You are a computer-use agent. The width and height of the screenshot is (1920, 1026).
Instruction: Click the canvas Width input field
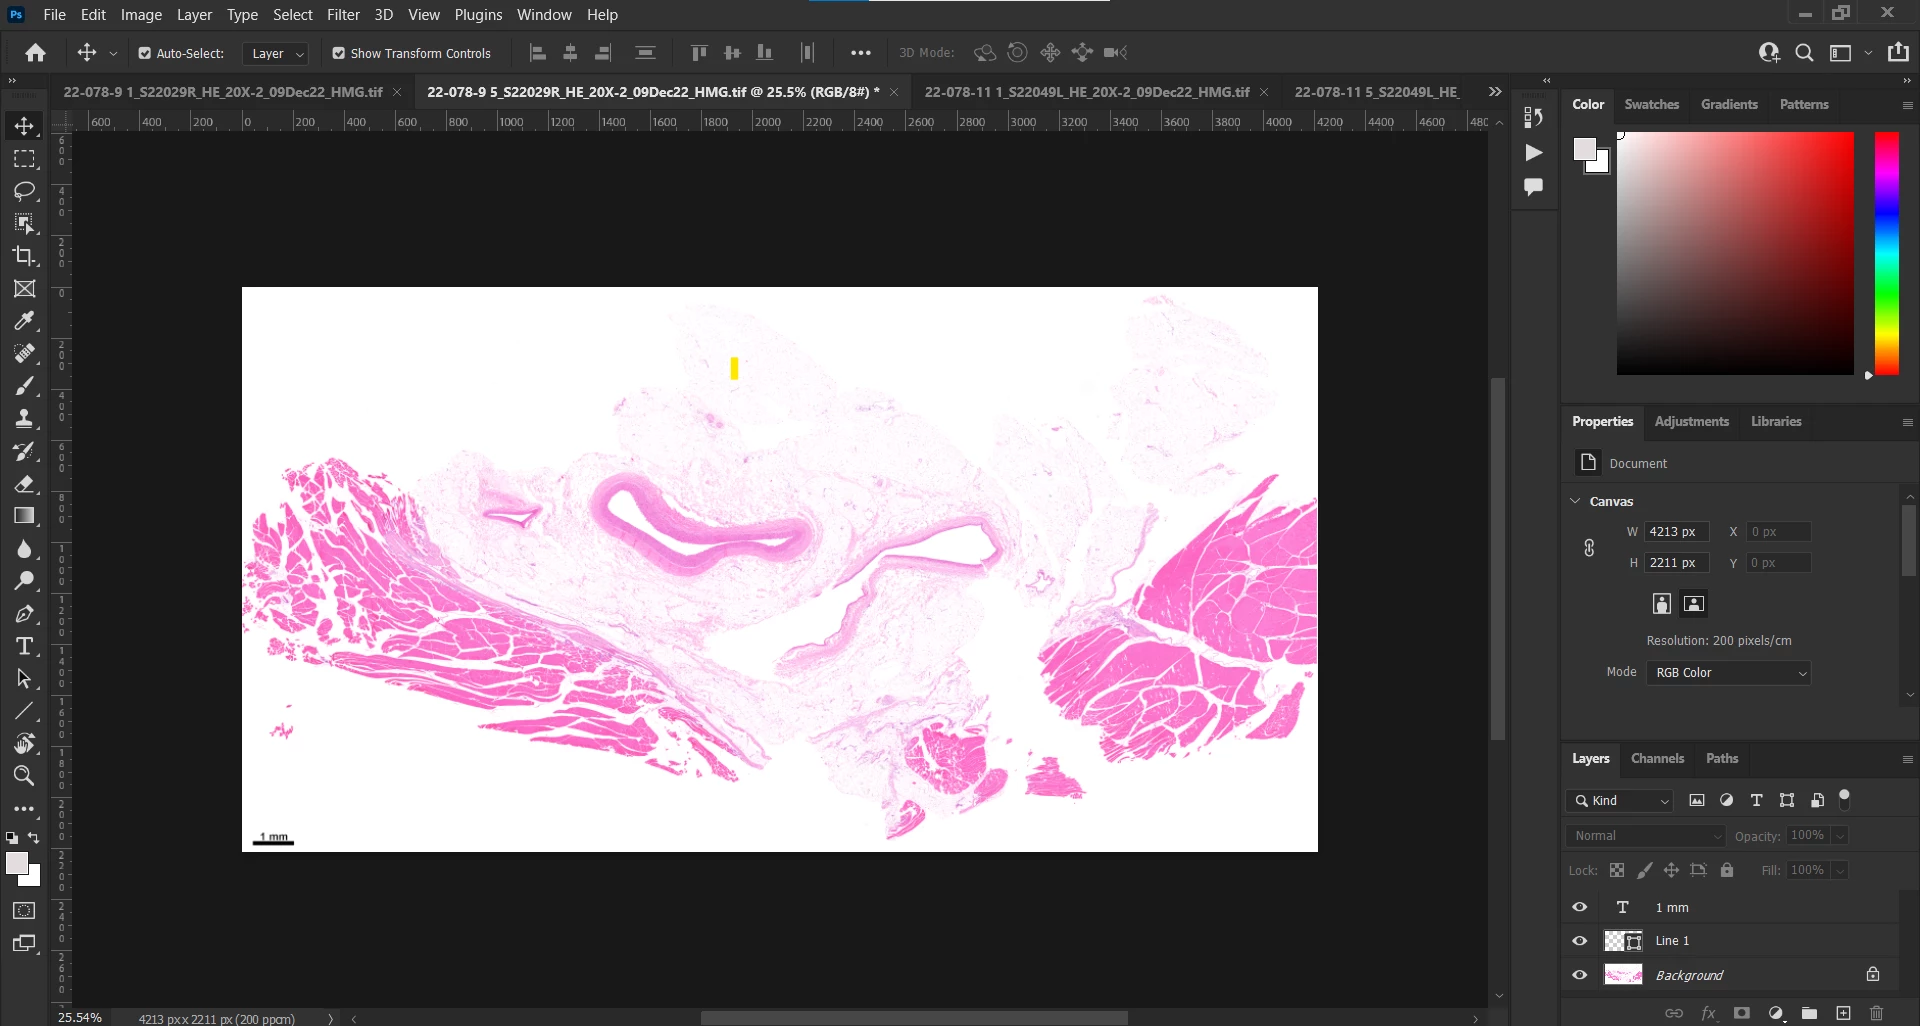(1677, 532)
